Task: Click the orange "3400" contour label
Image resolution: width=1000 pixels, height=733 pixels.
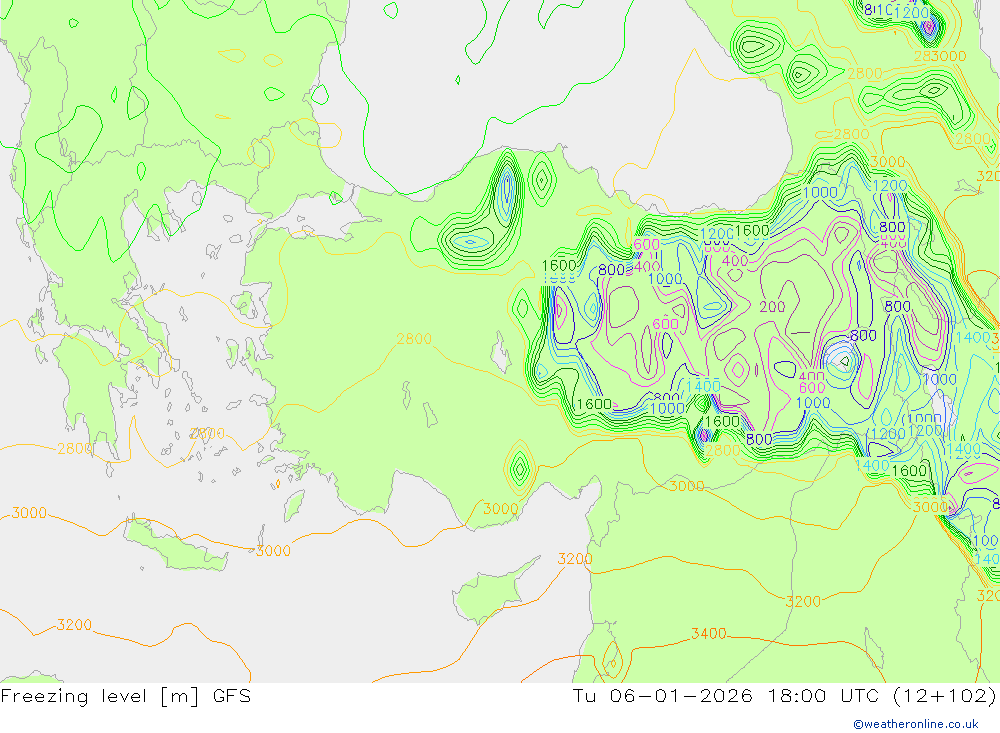Action: point(709,633)
